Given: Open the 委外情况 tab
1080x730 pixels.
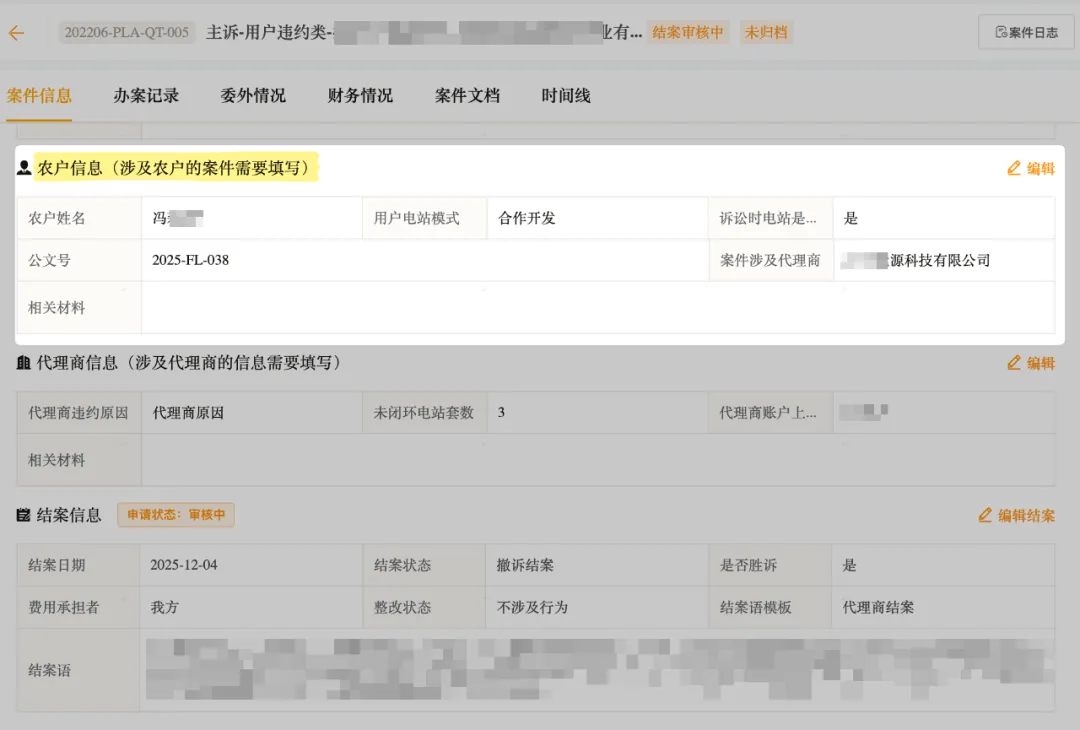Looking at the screenshot, I should tap(252, 96).
